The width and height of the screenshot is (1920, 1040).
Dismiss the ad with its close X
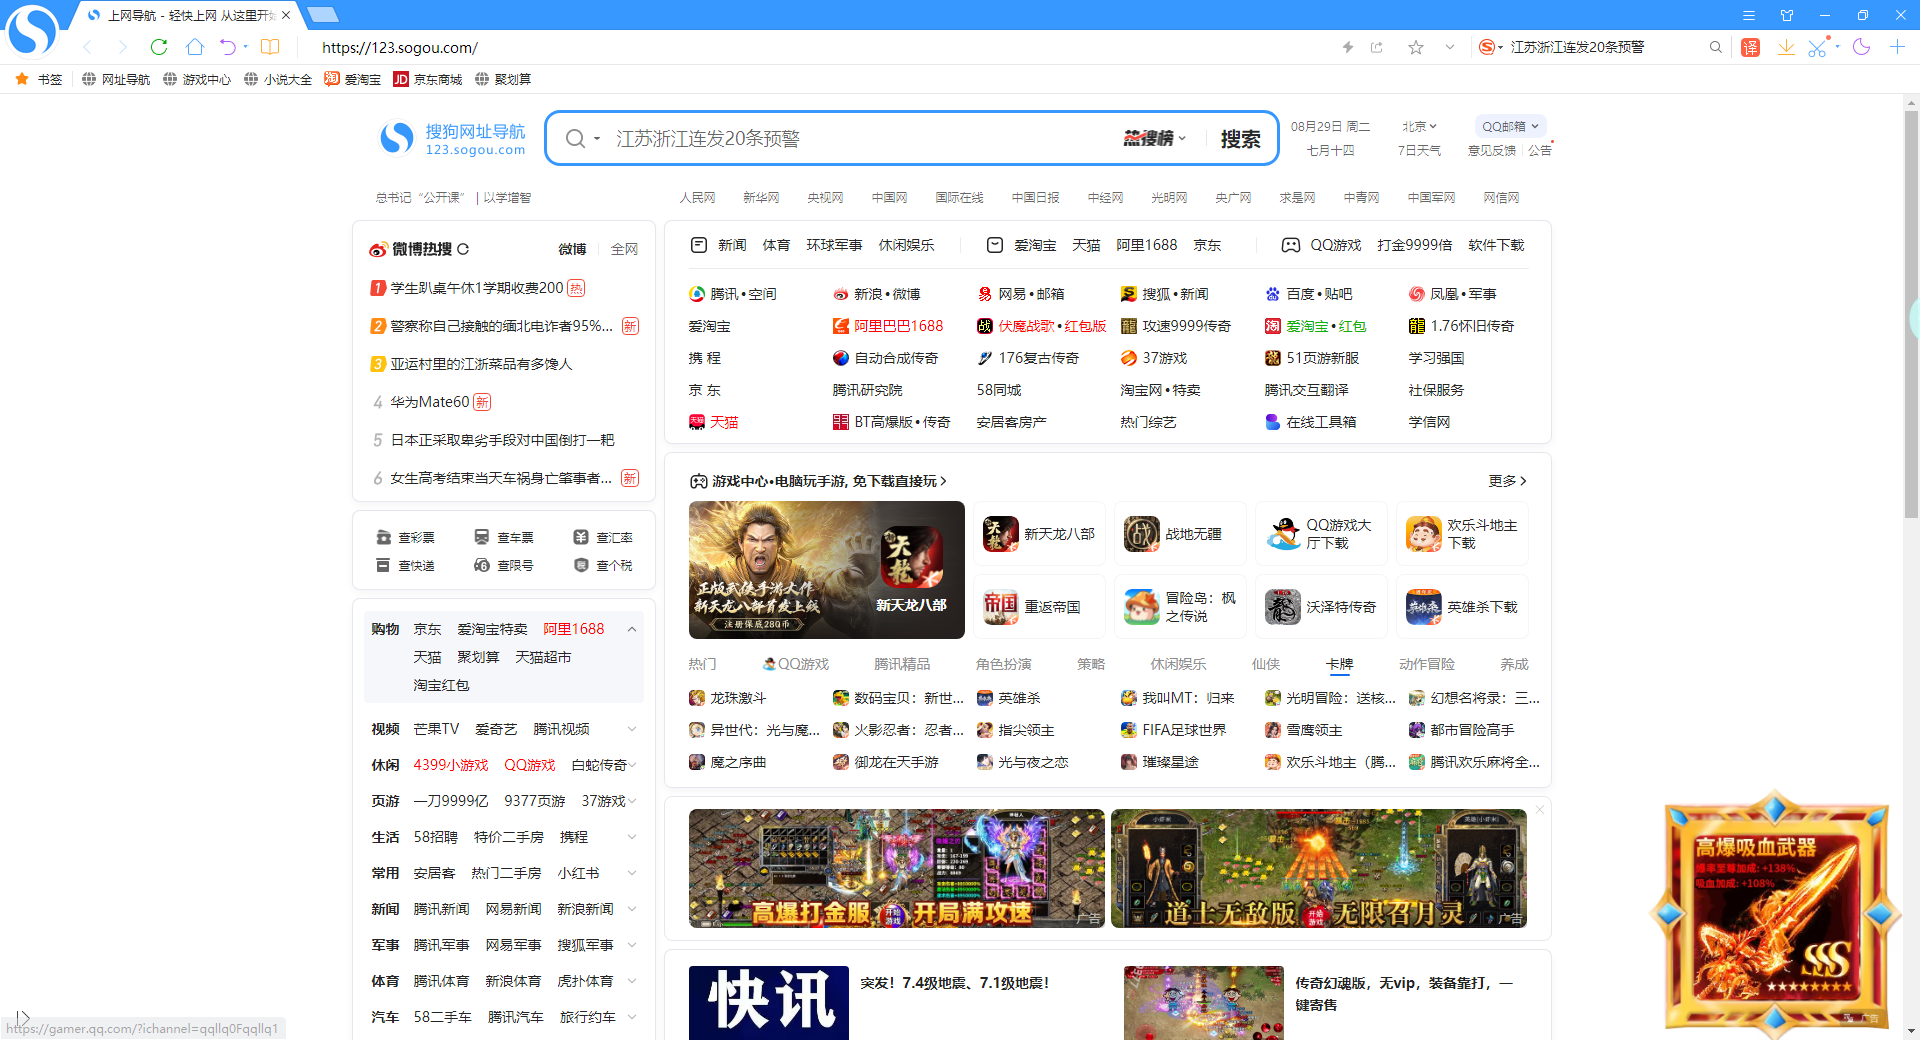pos(1539,809)
